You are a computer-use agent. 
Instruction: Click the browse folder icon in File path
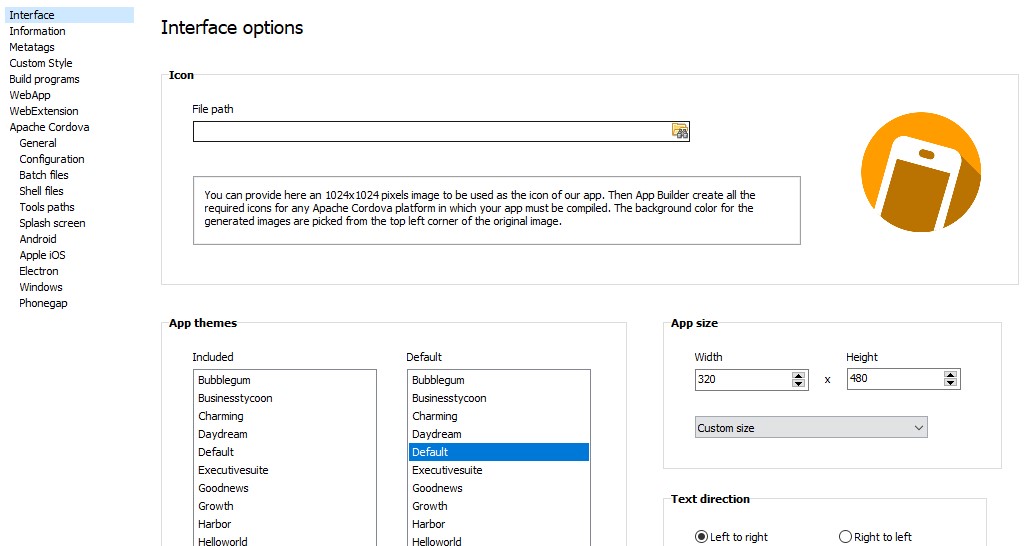pyautogui.click(x=680, y=131)
